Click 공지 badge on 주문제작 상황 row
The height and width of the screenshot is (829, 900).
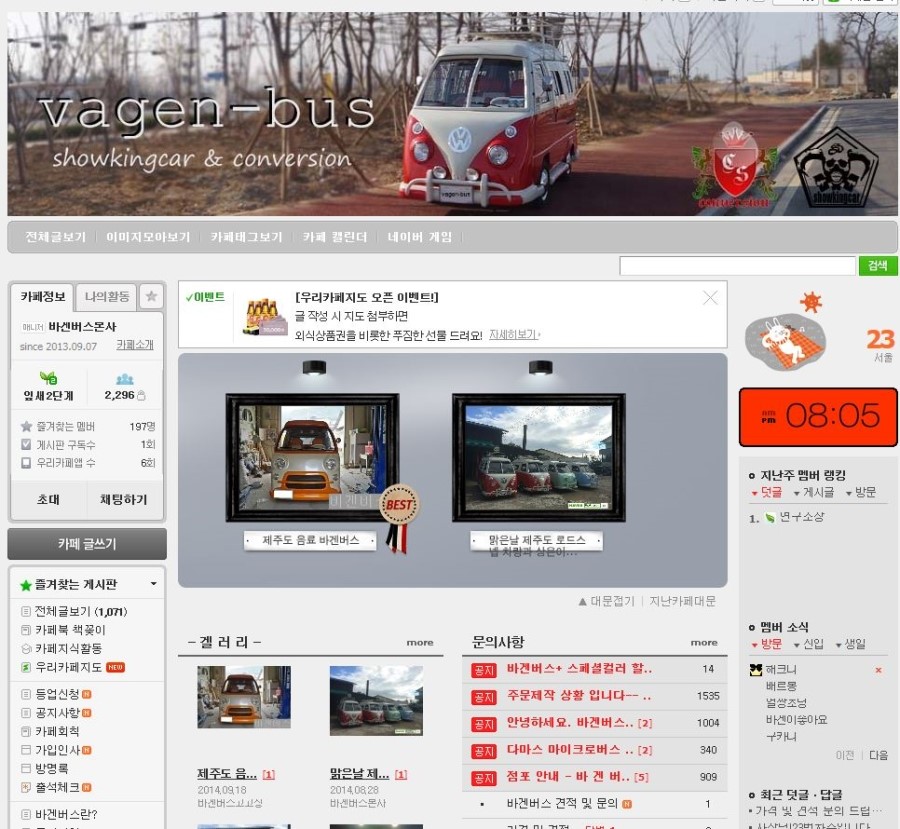(483, 697)
